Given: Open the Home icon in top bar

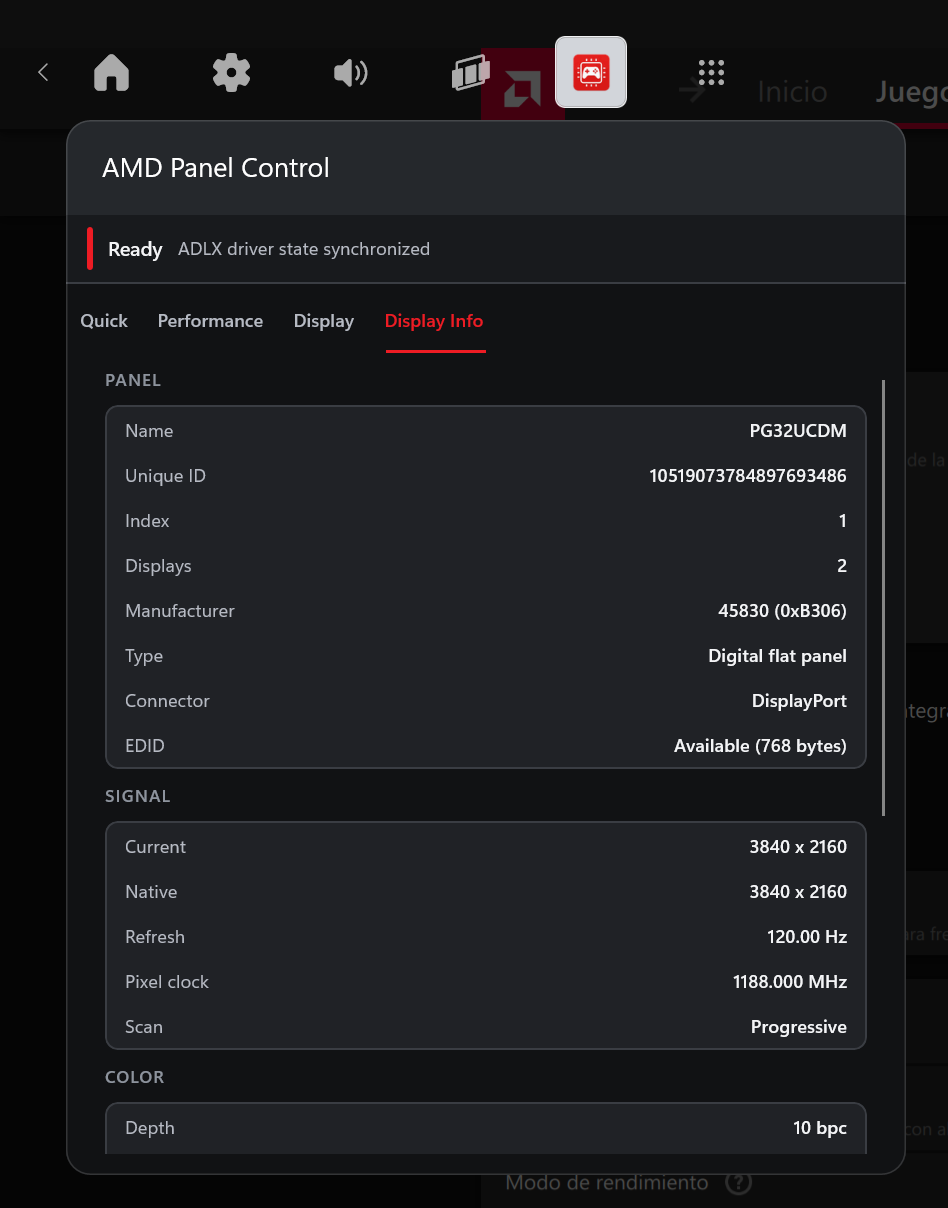Looking at the screenshot, I should (x=111, y=72).
